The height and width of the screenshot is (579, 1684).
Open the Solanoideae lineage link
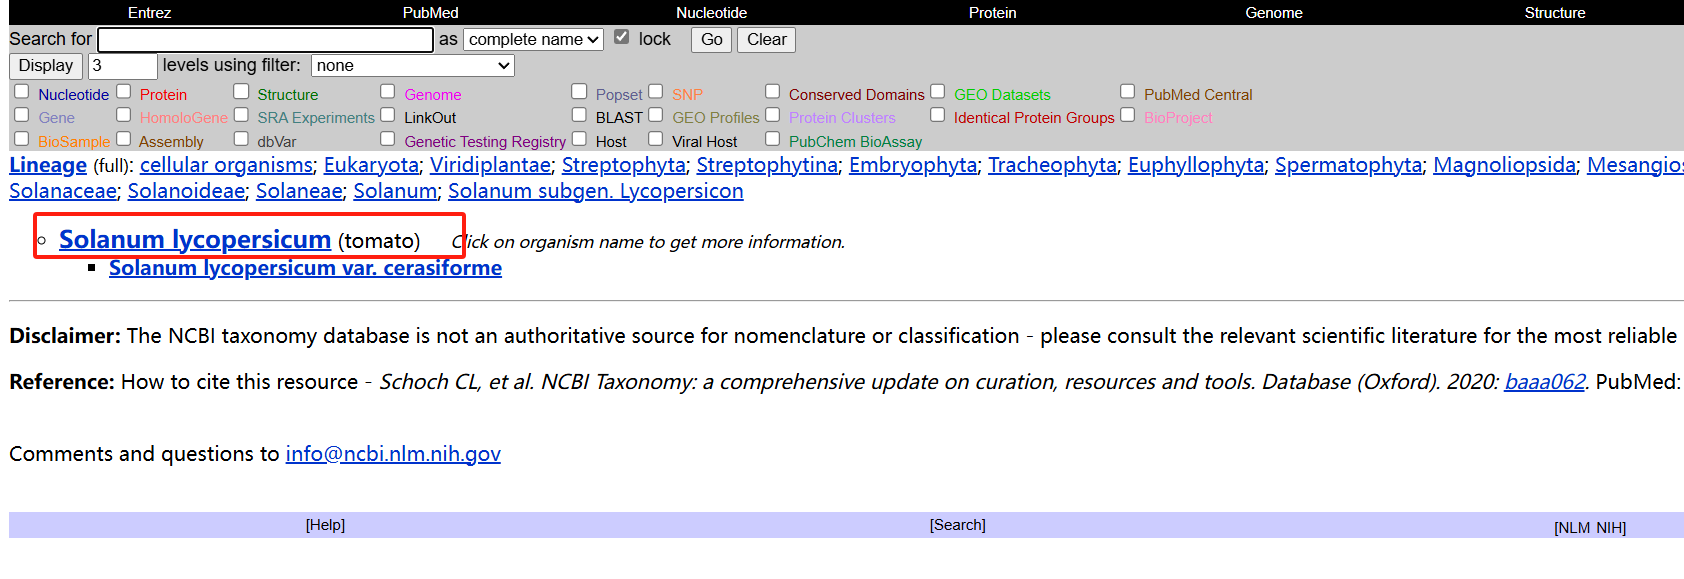coord(186,191)
